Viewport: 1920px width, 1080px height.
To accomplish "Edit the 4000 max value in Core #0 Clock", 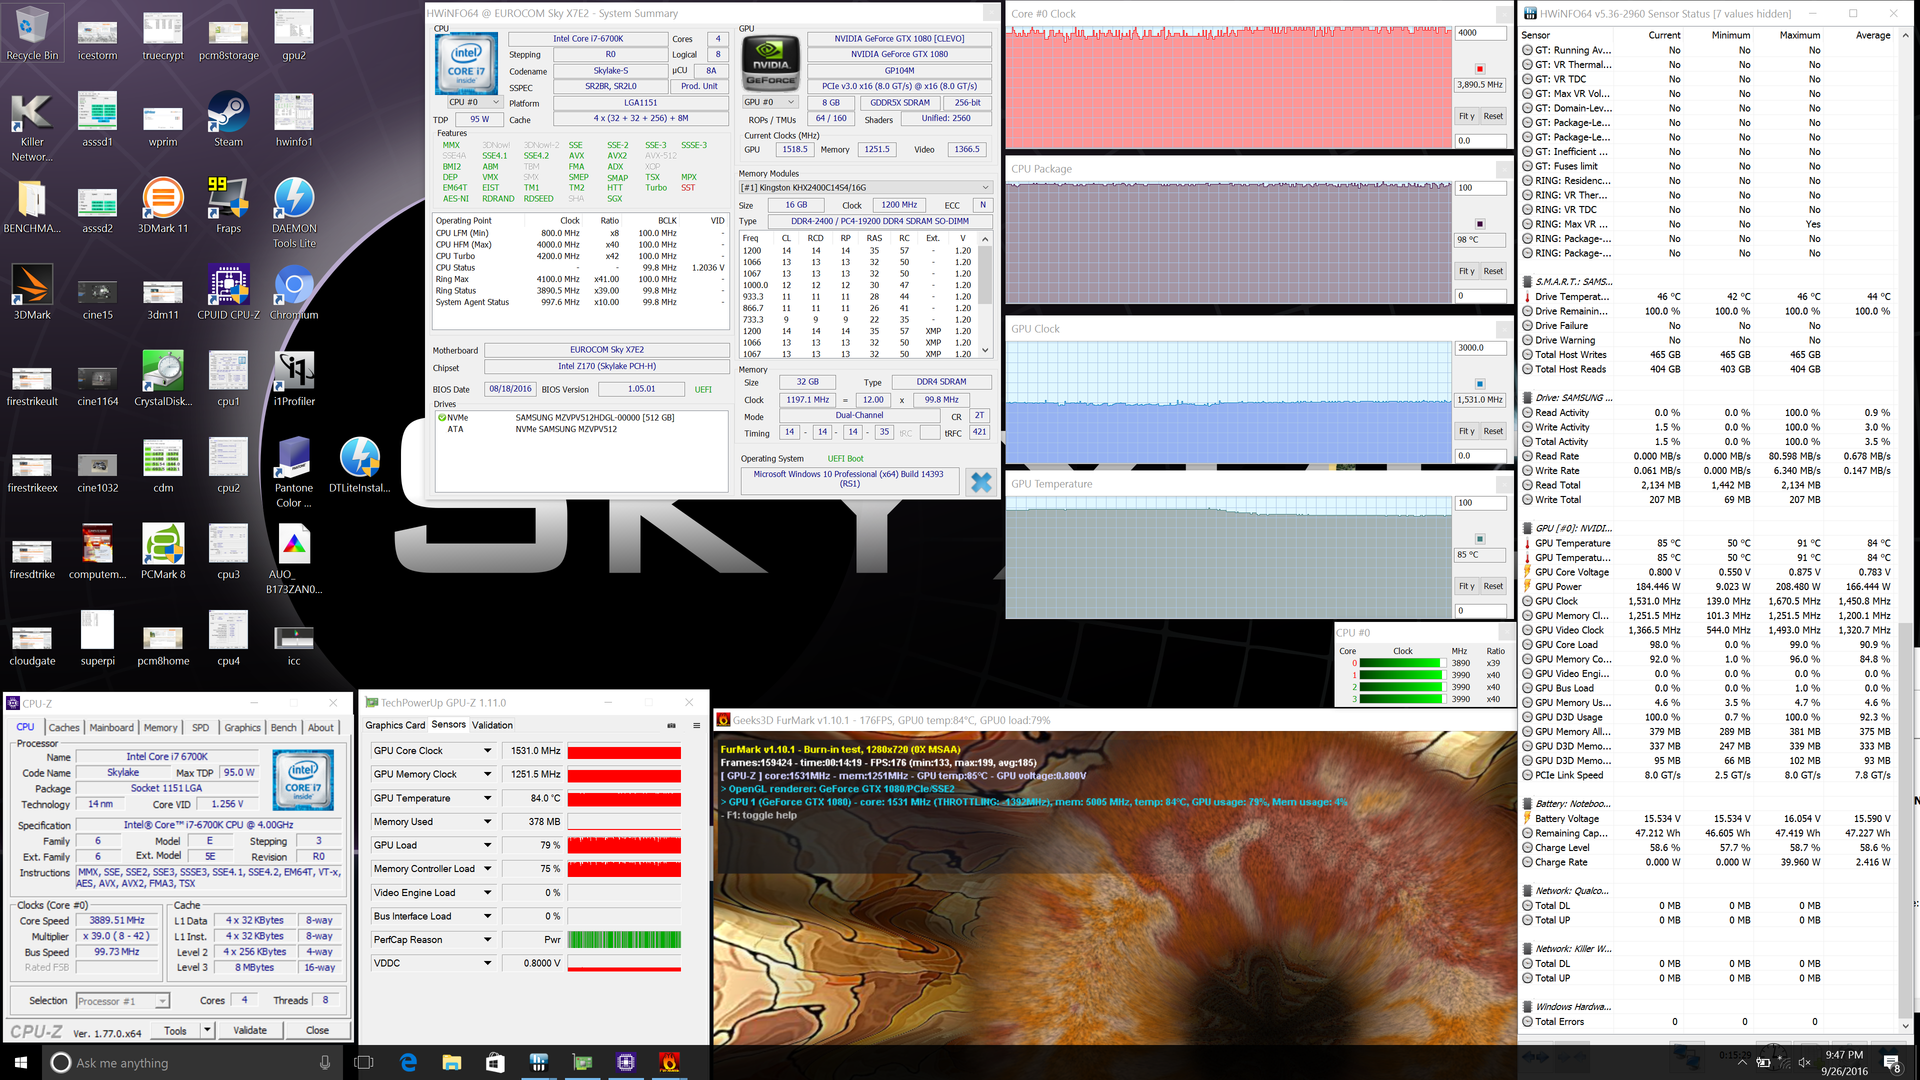I will [x=1480, y=33].
